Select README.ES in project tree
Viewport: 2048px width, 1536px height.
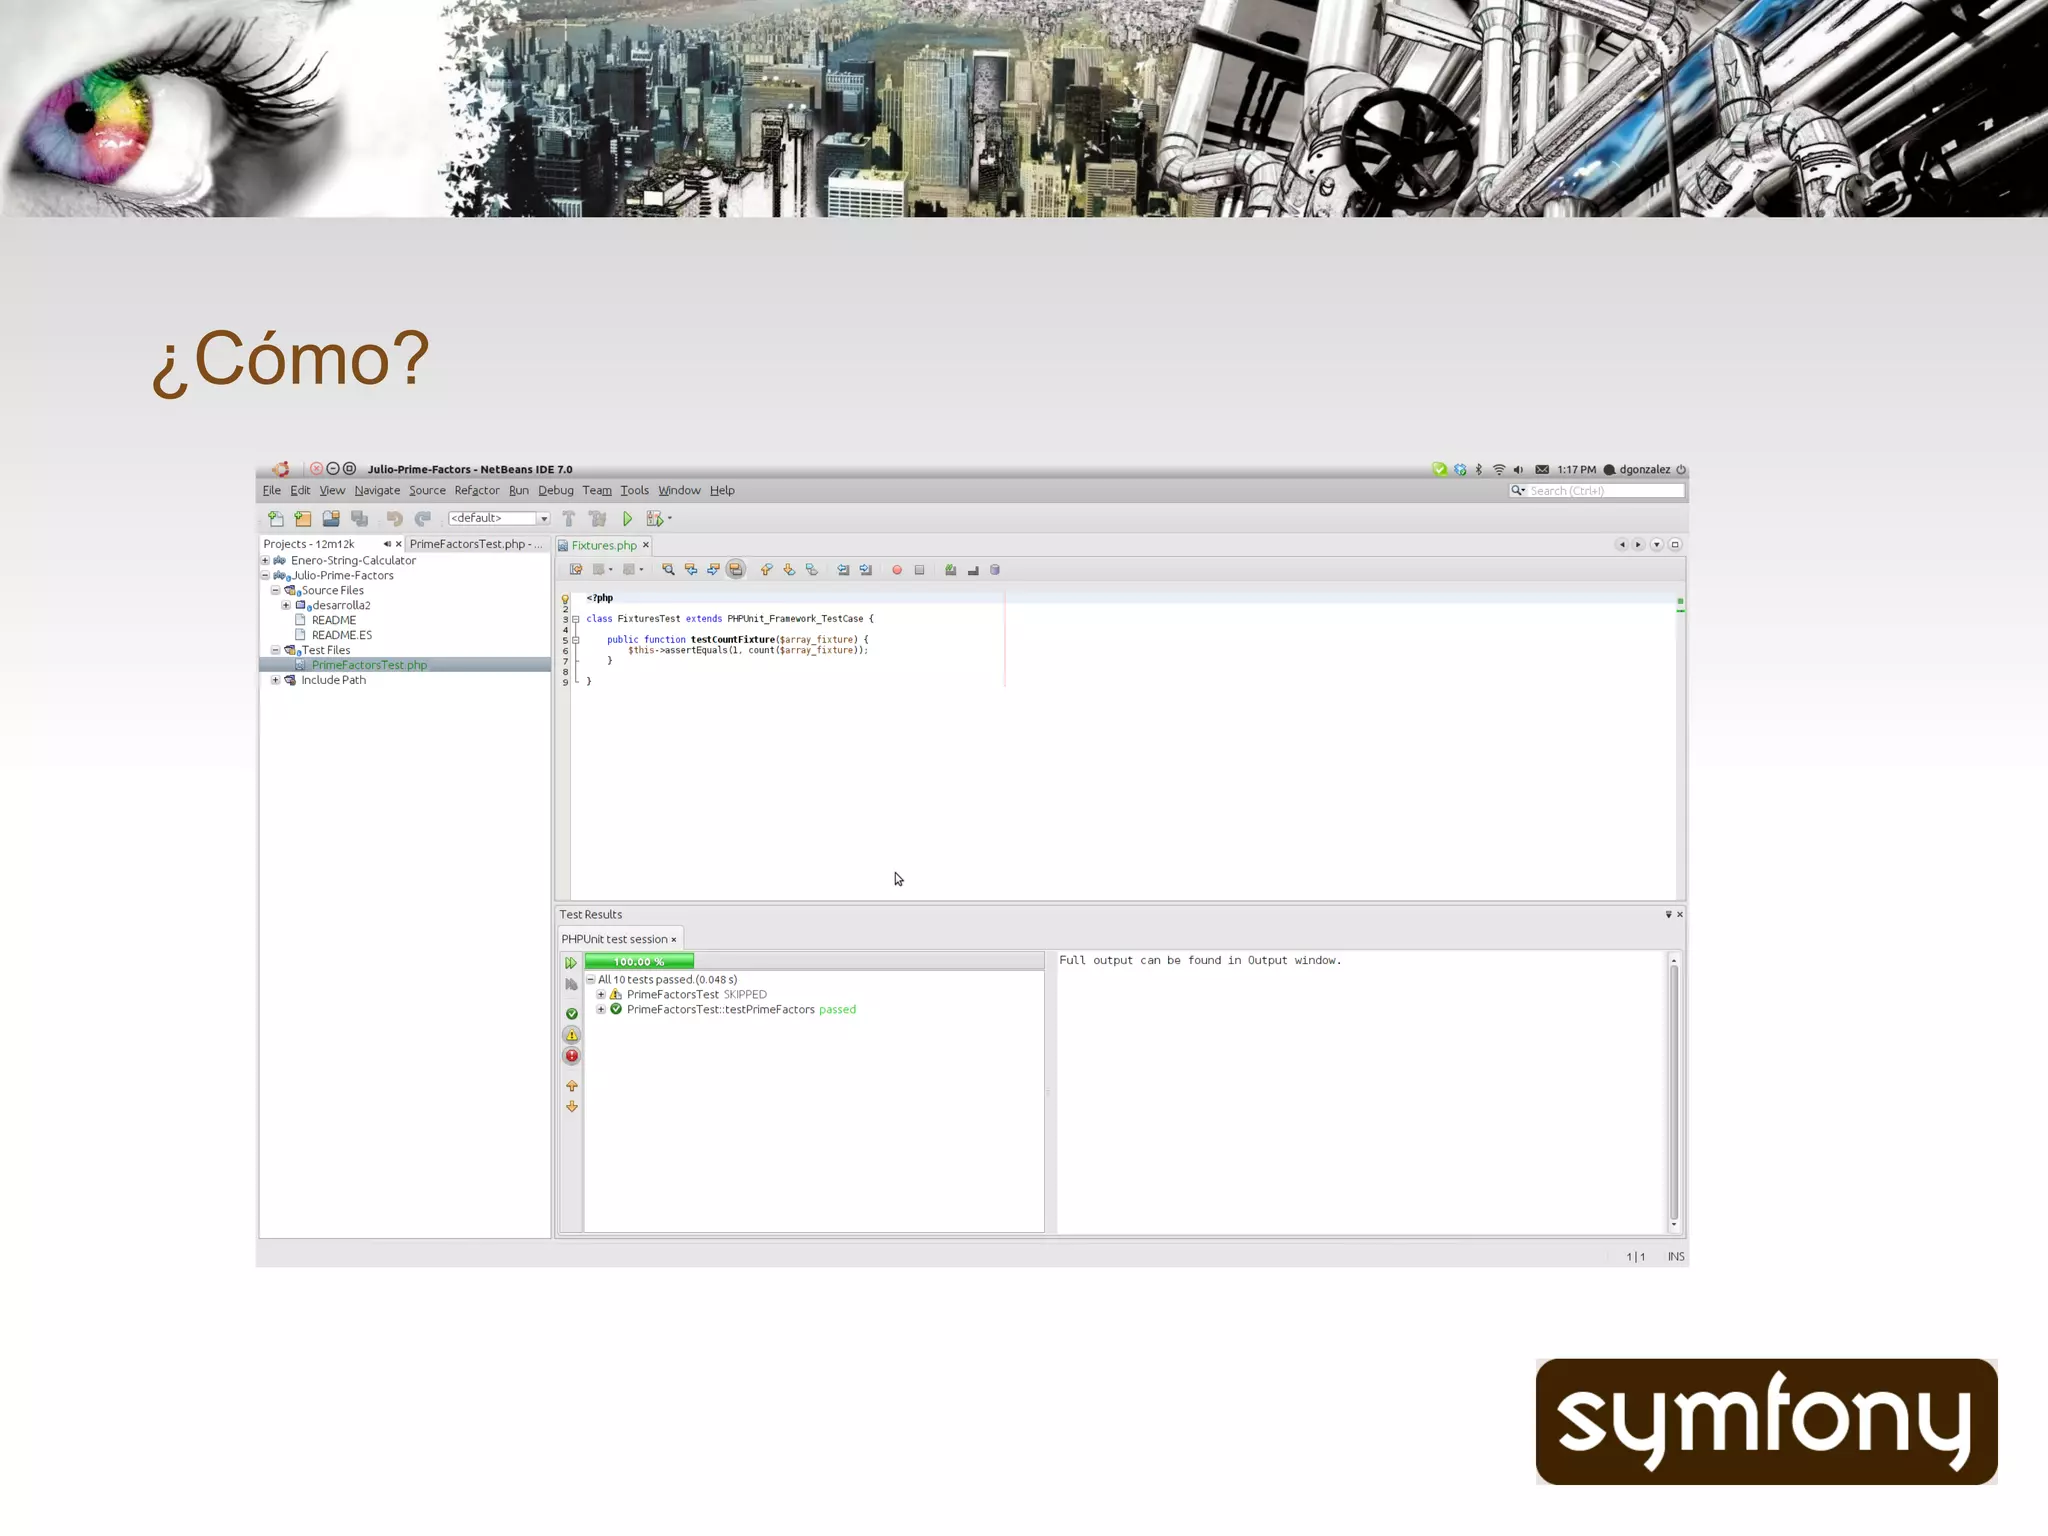coord(341,635)
